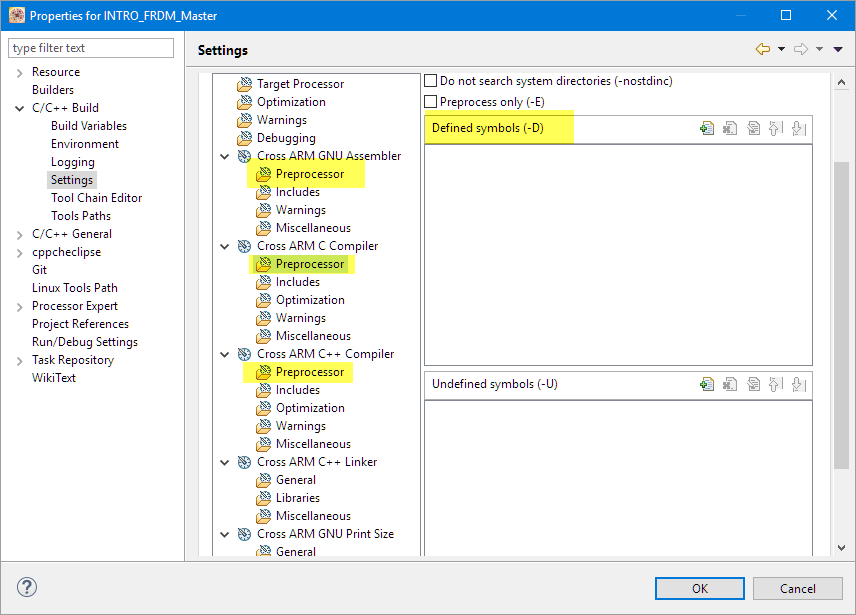Select Tool Chain Editor in sidebar
The image size is (856, 615).
(96, 198)
